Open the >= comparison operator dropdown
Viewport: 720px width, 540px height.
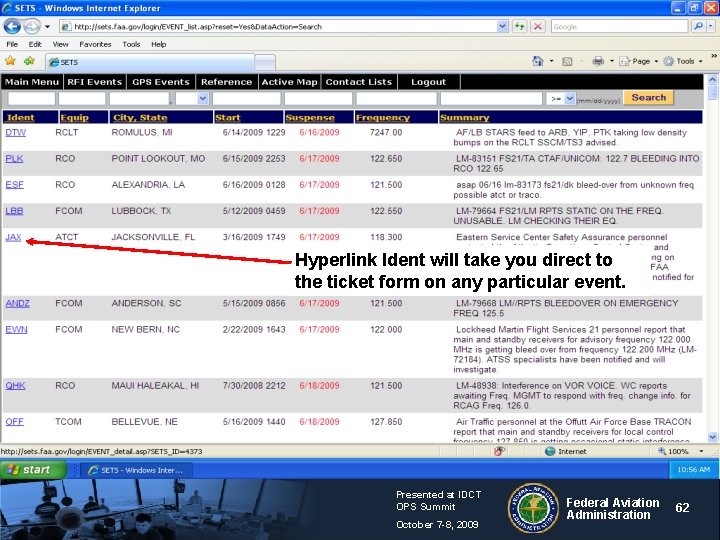(x=569, y=98)
